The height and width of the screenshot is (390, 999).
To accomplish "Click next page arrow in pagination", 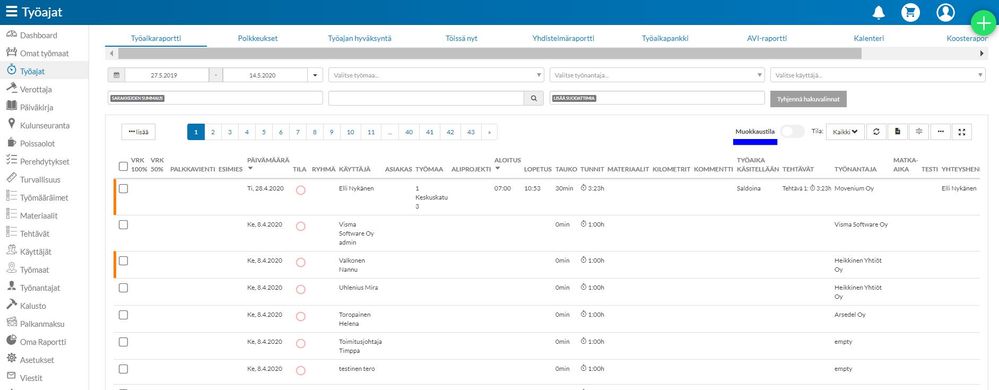I will pos(489,132).
